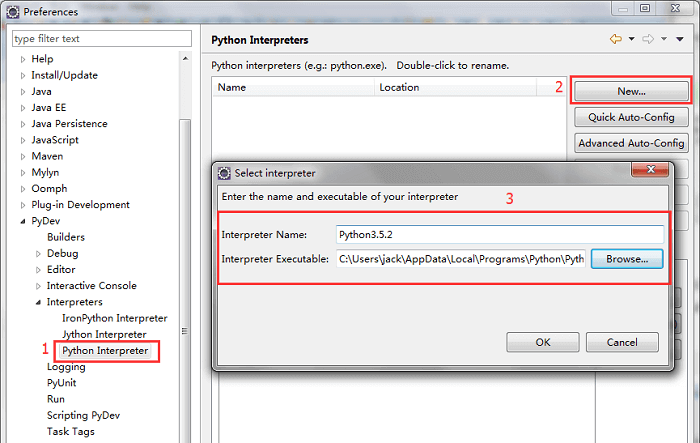Image resolution: width=700 pixels, height=443 pixels.
Task: Click Browse... to pick interpreter executable
Action: (x=627, y=258)
